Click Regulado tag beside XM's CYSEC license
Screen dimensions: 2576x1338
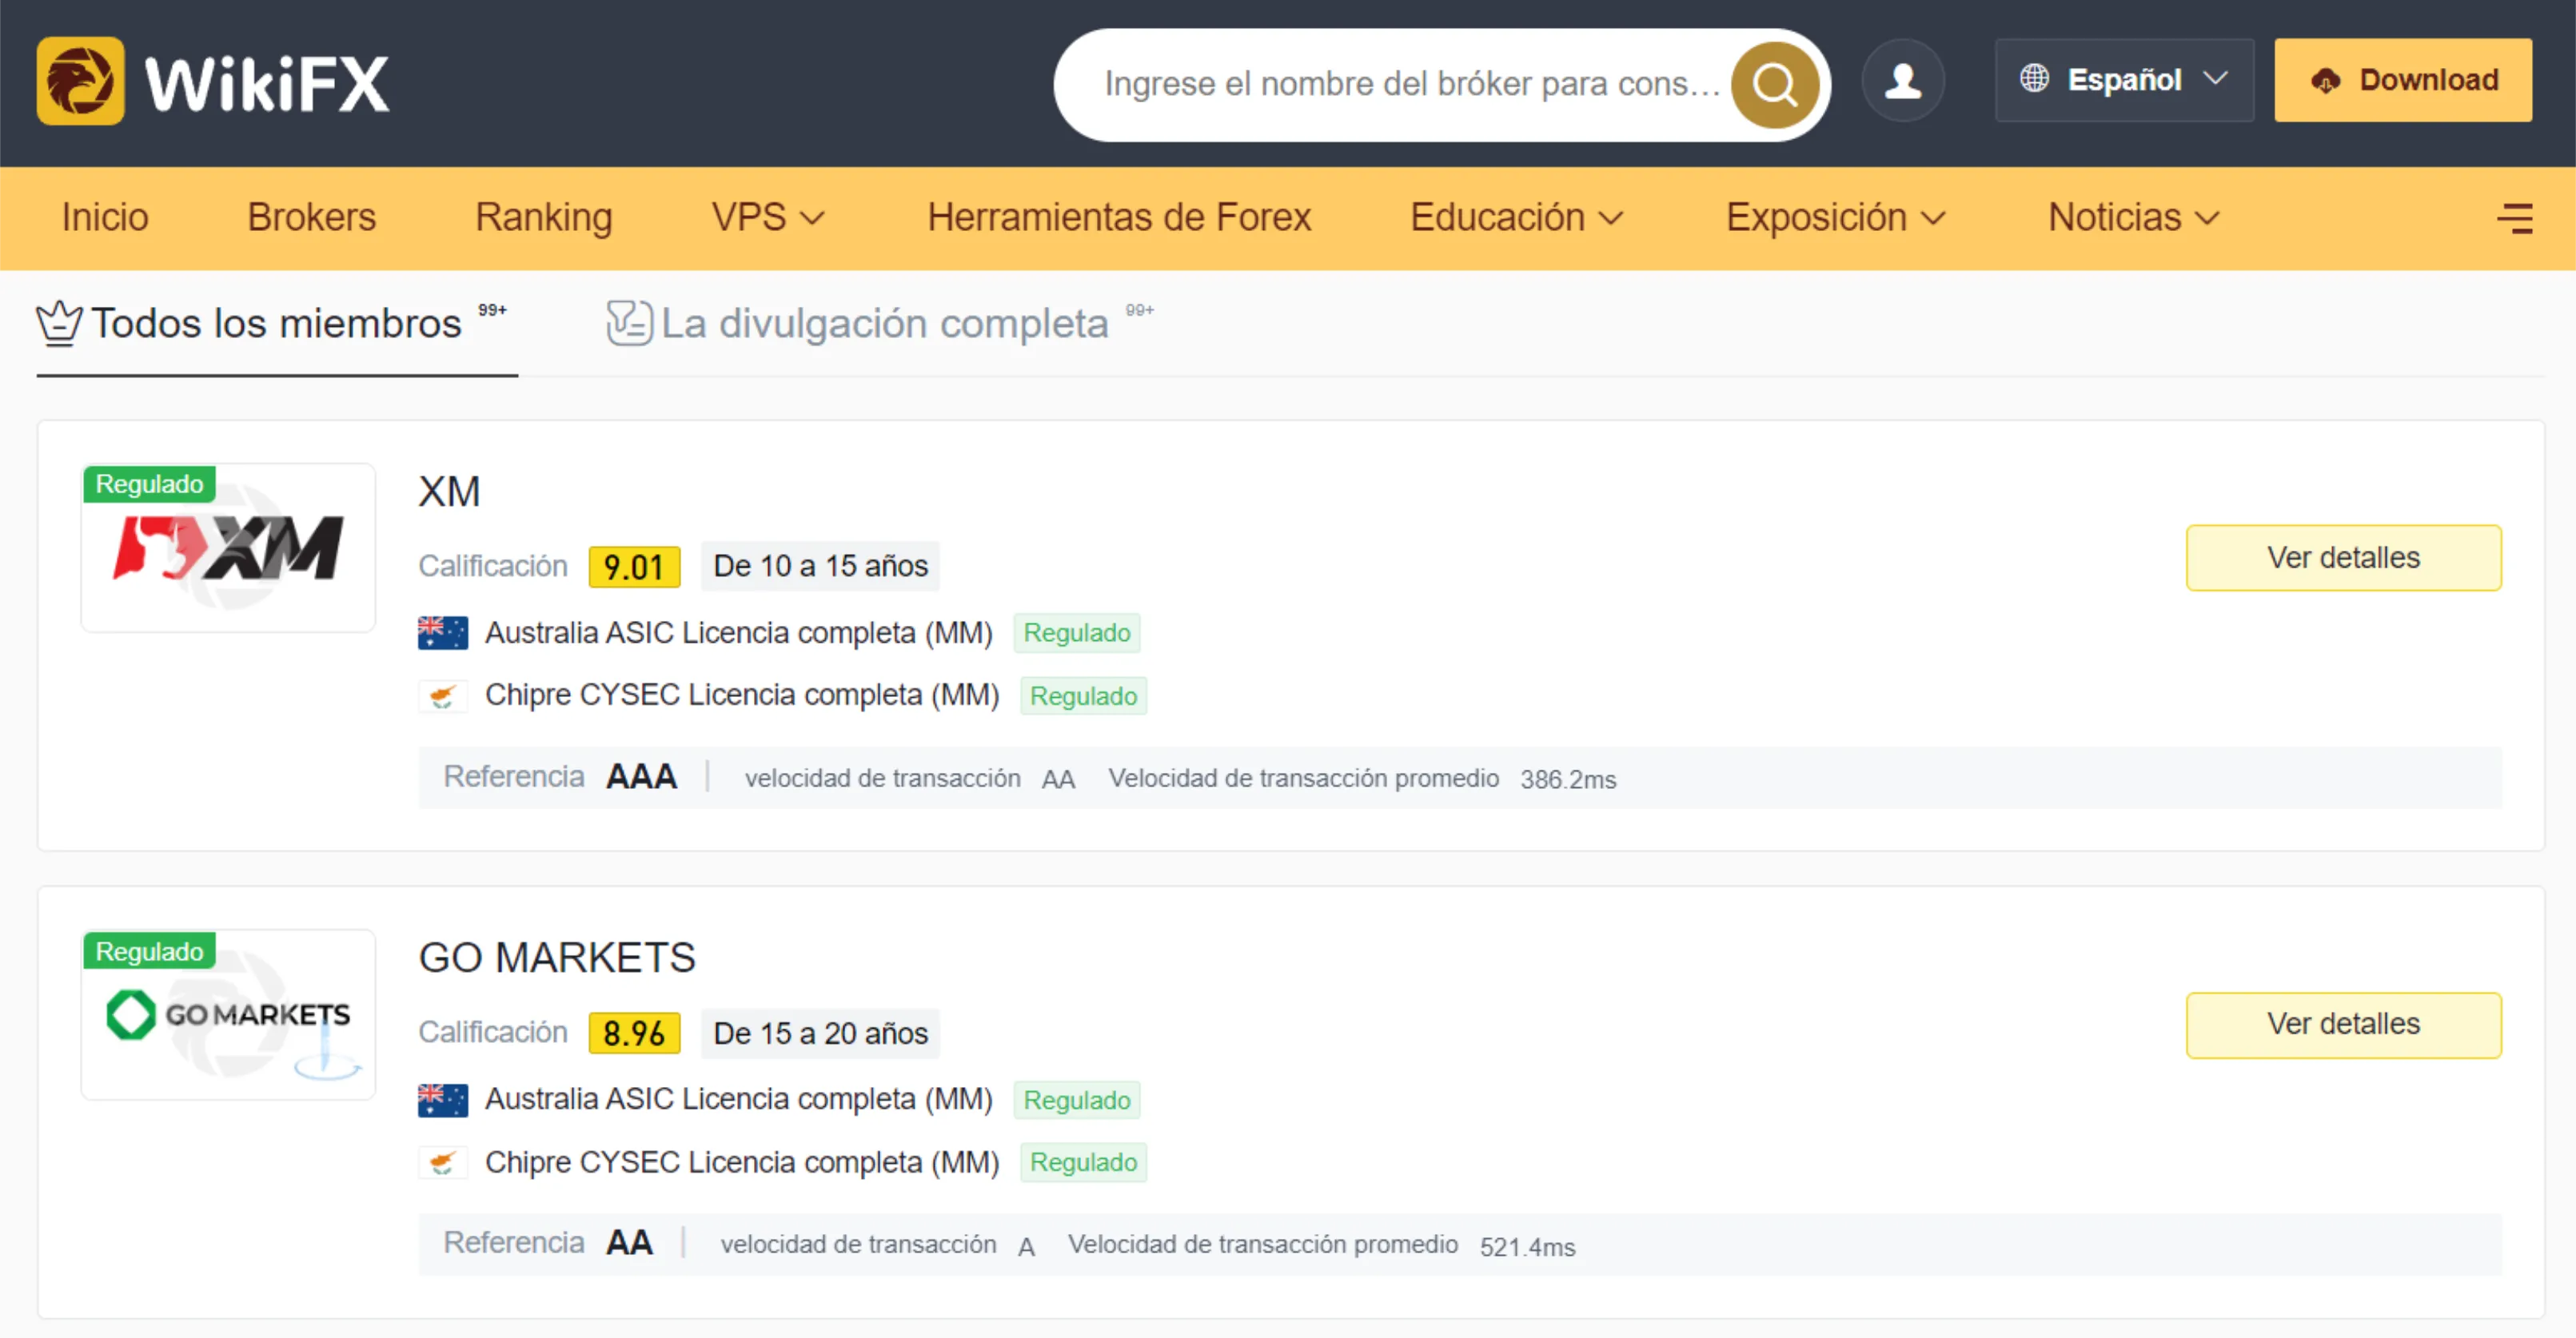pos(1083,696)
